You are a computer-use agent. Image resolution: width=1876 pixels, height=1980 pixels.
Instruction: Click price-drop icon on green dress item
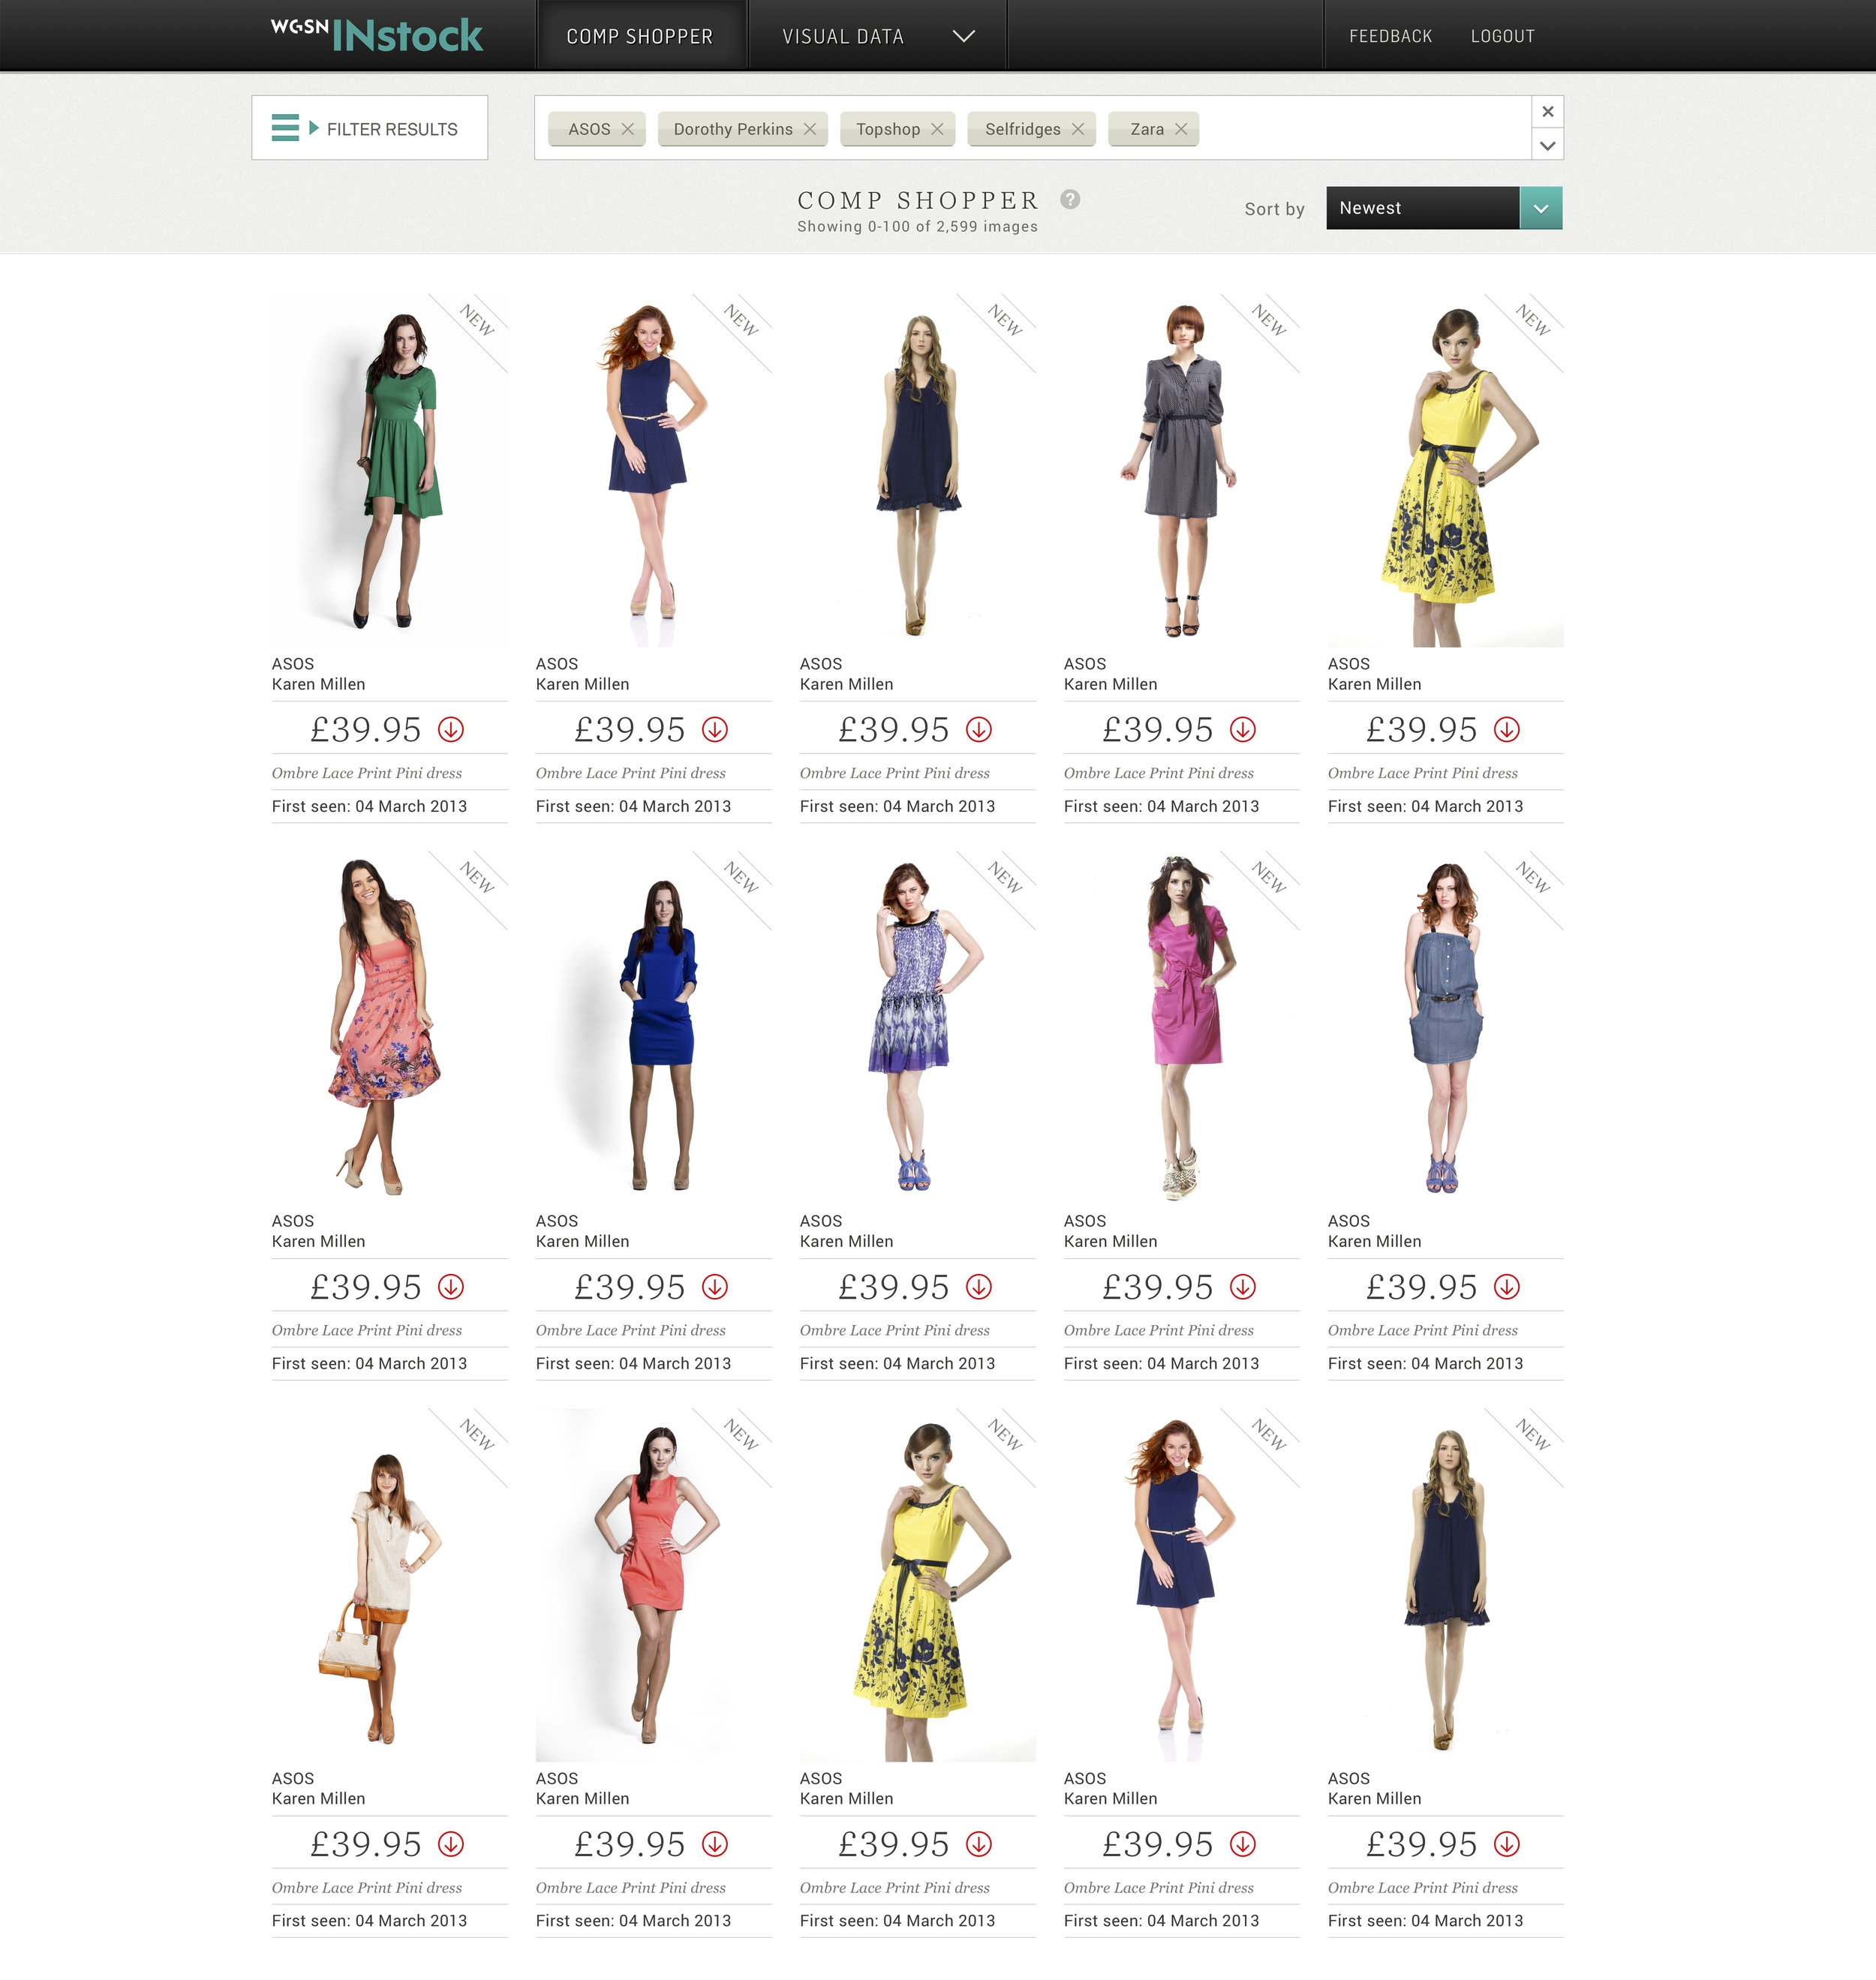pyautogui.click(x=451, y=730)
